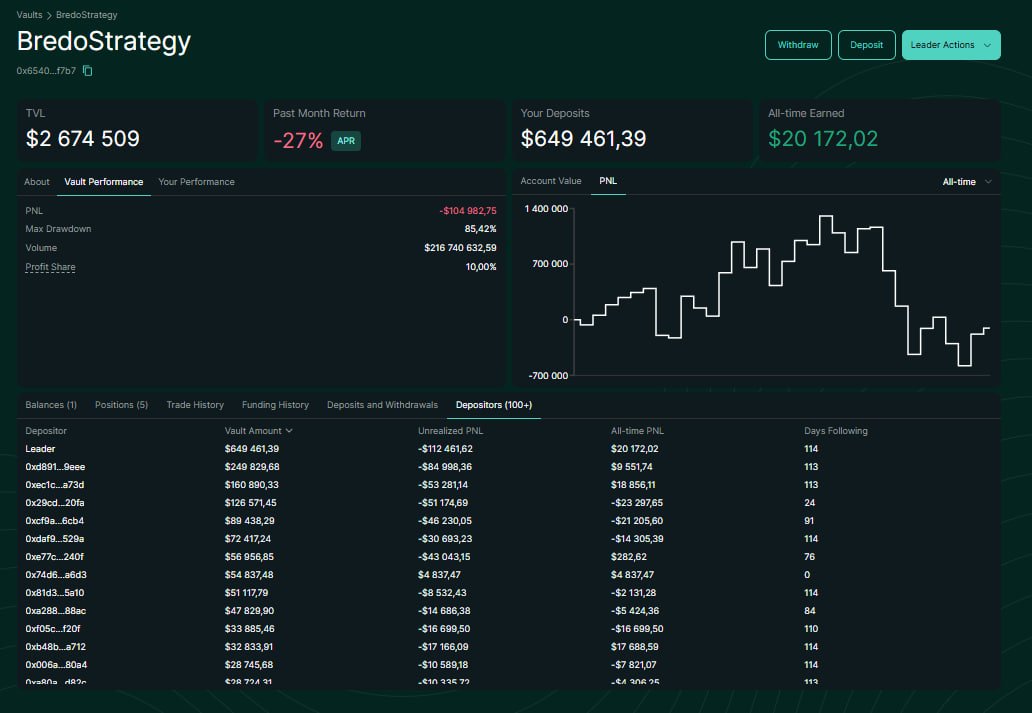Click Your Deposits value $649 461,39
This screenshot has width=1032, height=713.
point(583,138)
